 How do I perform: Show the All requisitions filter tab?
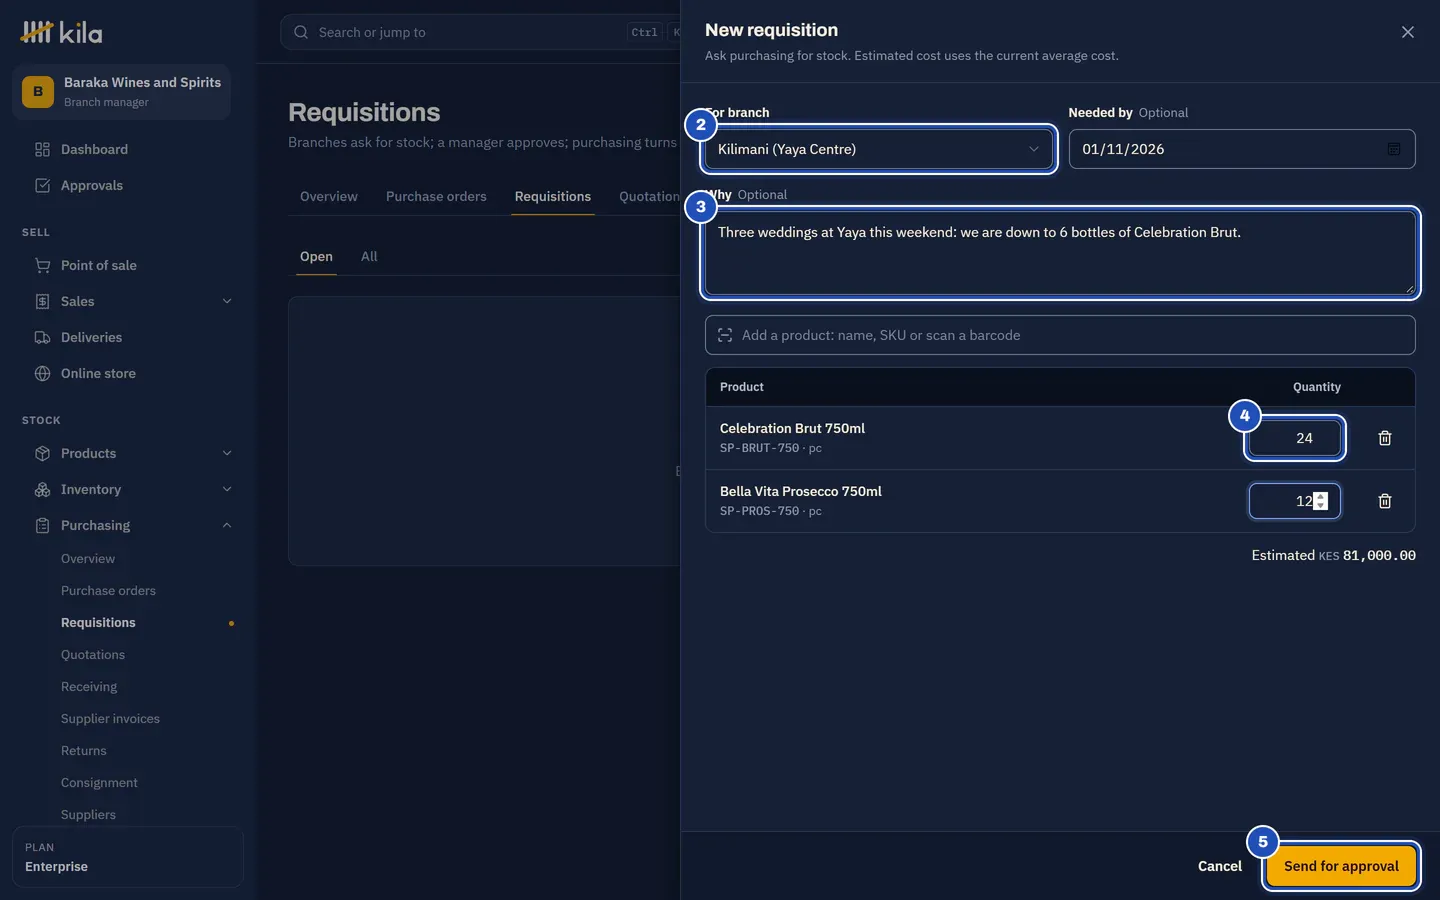tap(369, 256)
